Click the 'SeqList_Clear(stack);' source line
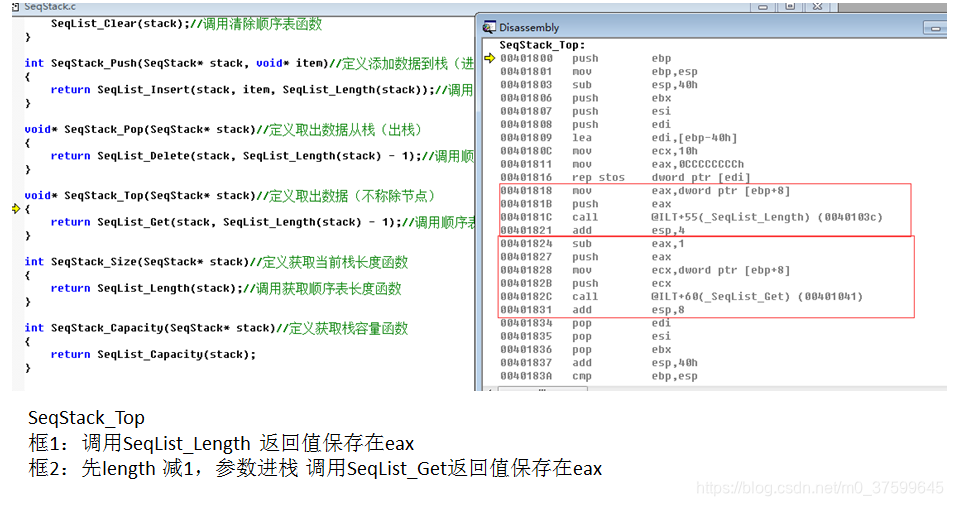 tap(186, 24)
